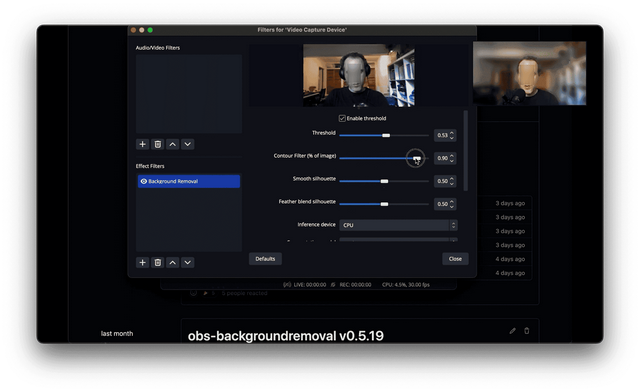Toggle visibility eye of Background Removal filter
This screenshot has width=640, height=392.
point(144,181)
